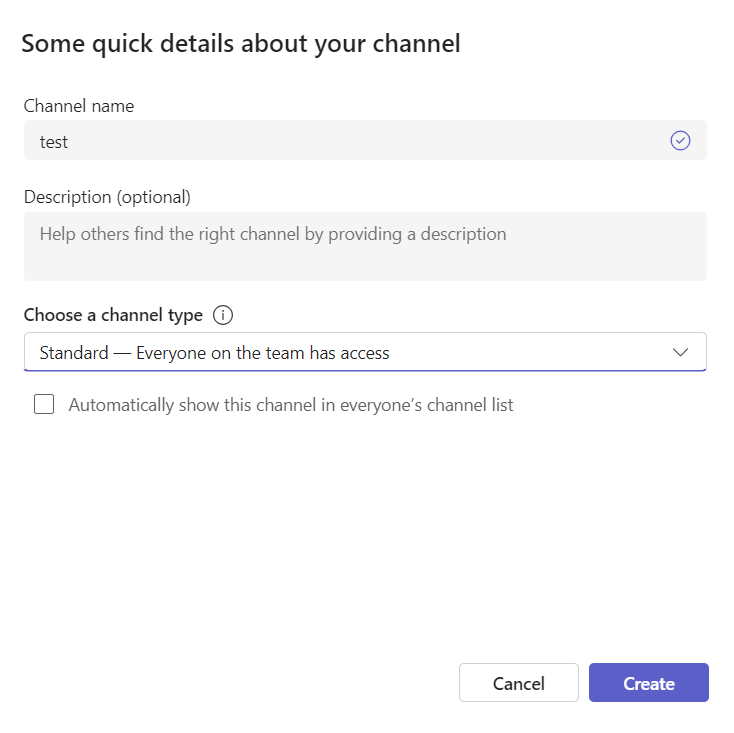The image size is (734, 733).
Task: Focus the Channel name field containing test
Action: tap(365, 140)
